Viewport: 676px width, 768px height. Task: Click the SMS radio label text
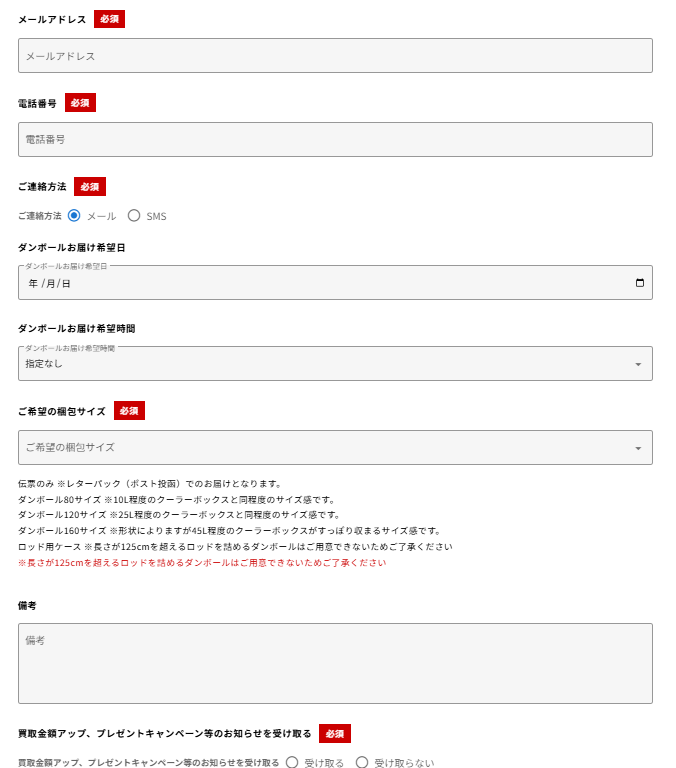pyautogui.click(x=156, y=216)
